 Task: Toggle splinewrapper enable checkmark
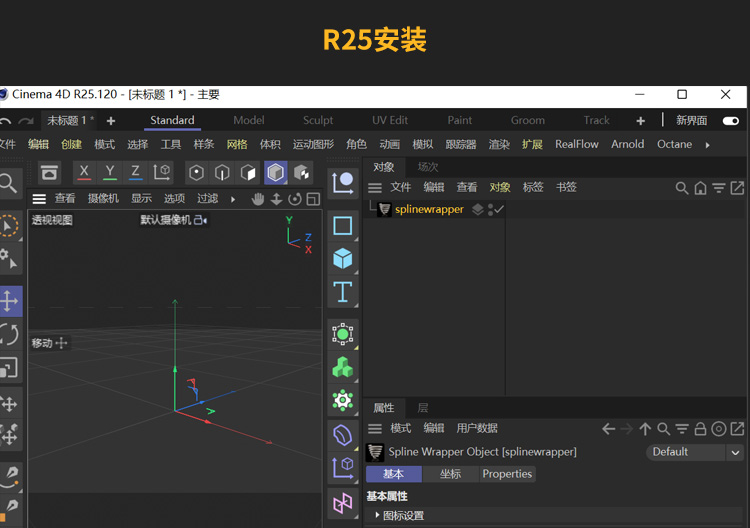499,209
